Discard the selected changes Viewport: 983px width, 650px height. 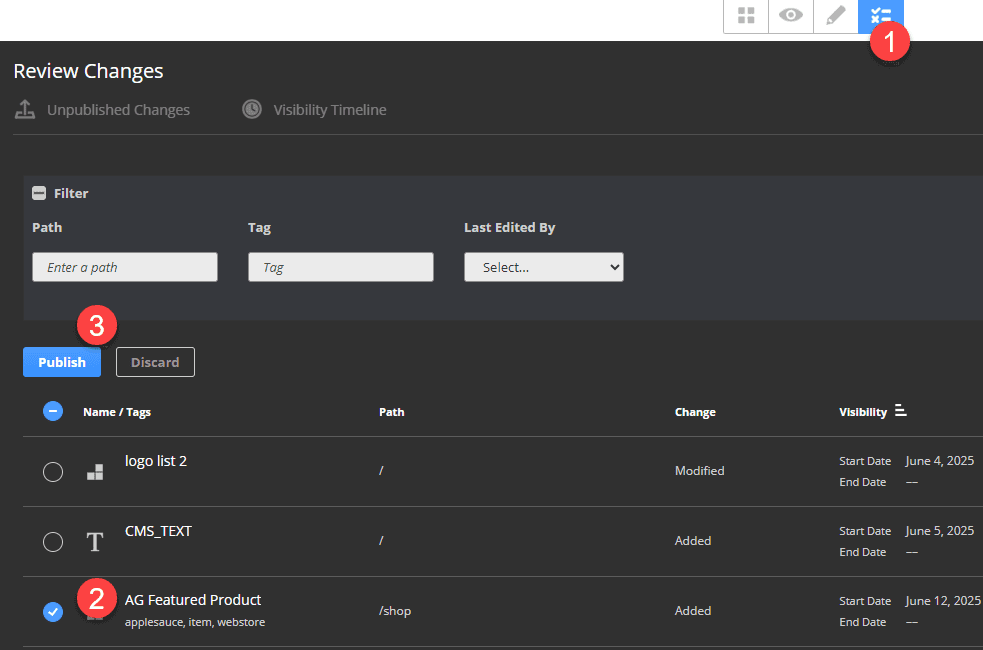tap(155, 362)
